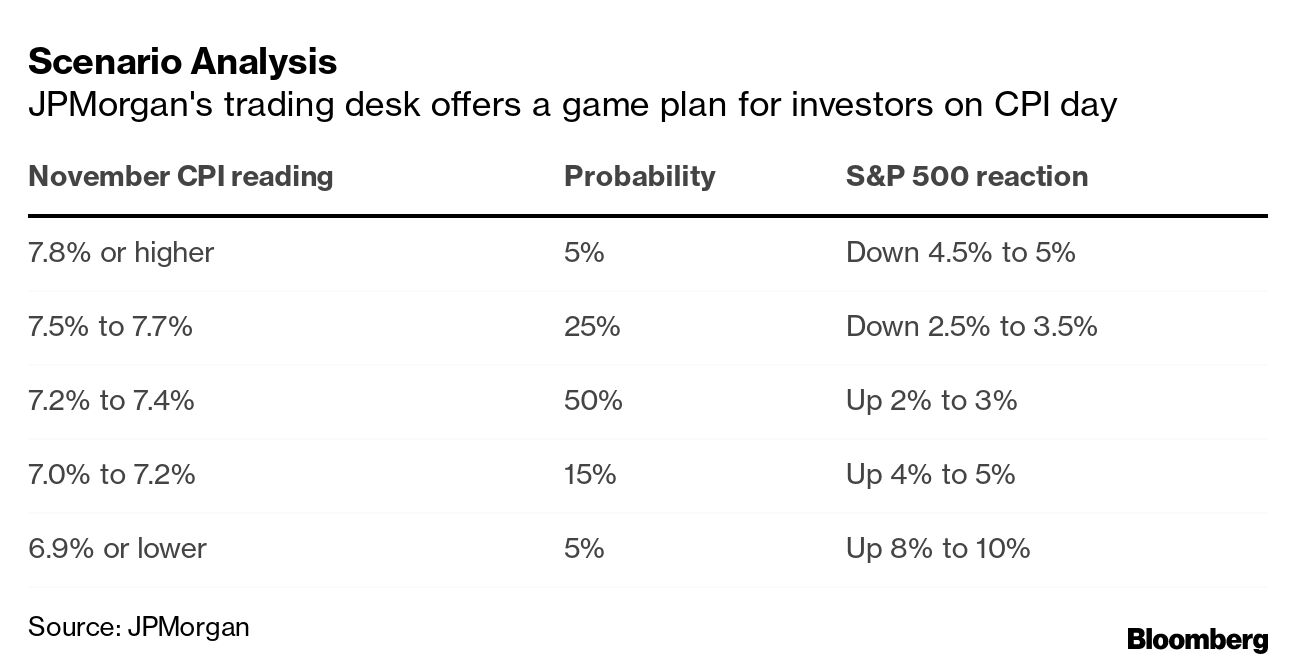Select the November CPI reading column header
This screenshot has width=1296, height=666.
tap(180, 177)
